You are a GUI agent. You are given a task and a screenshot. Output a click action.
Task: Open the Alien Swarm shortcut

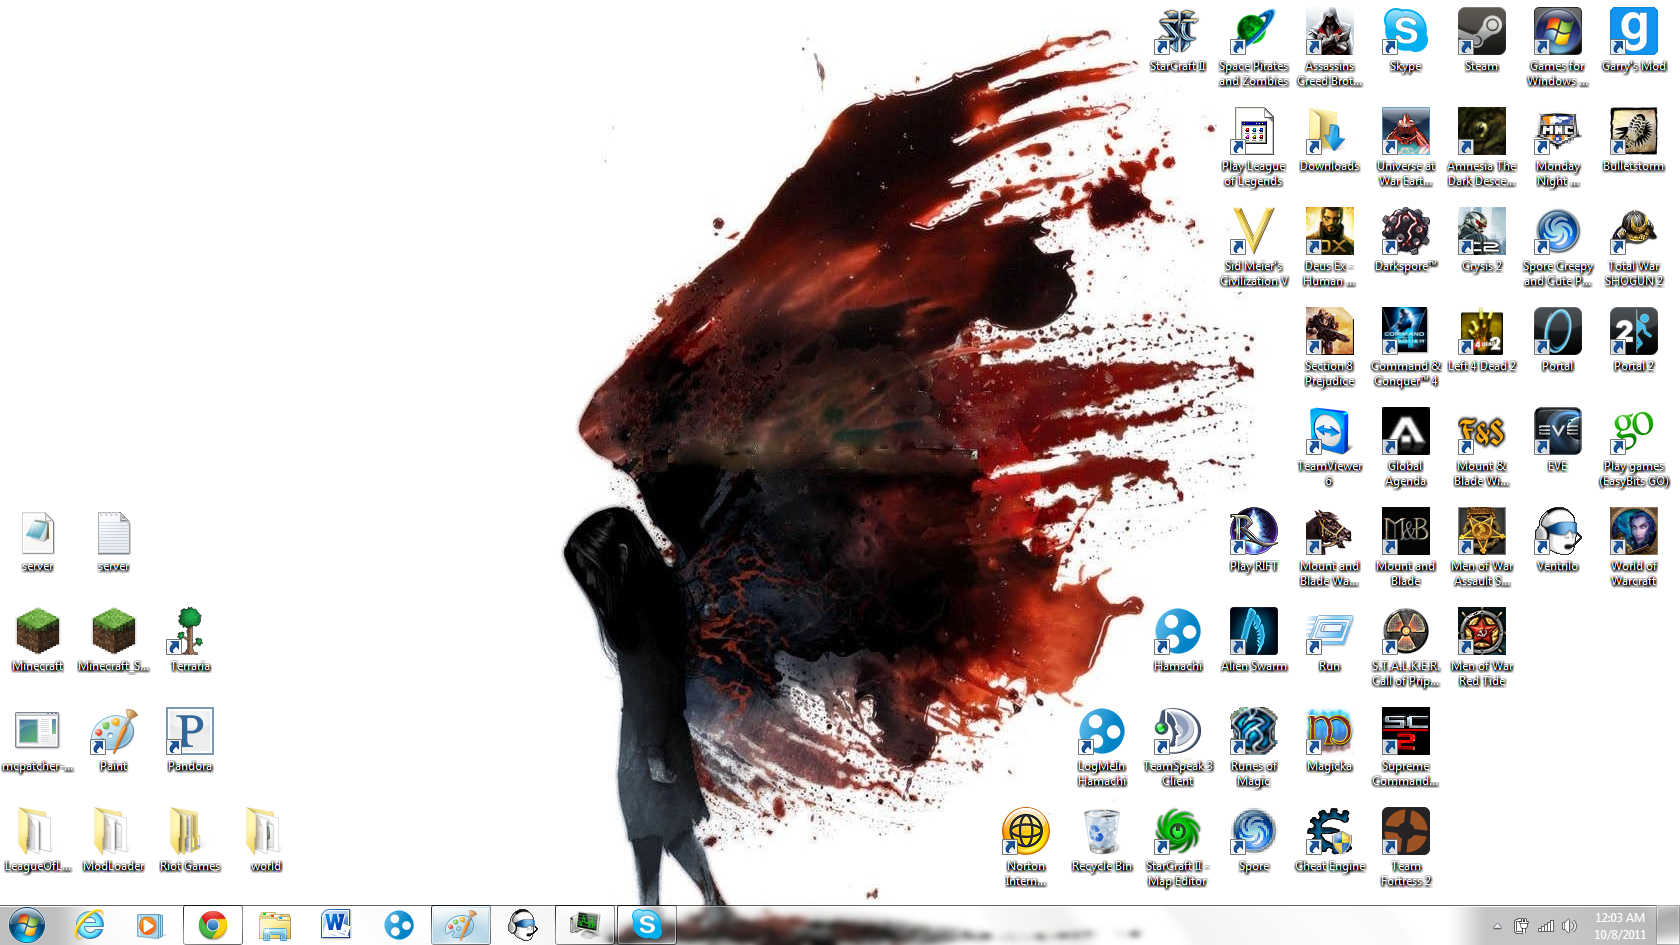[x=1253, y=641]
